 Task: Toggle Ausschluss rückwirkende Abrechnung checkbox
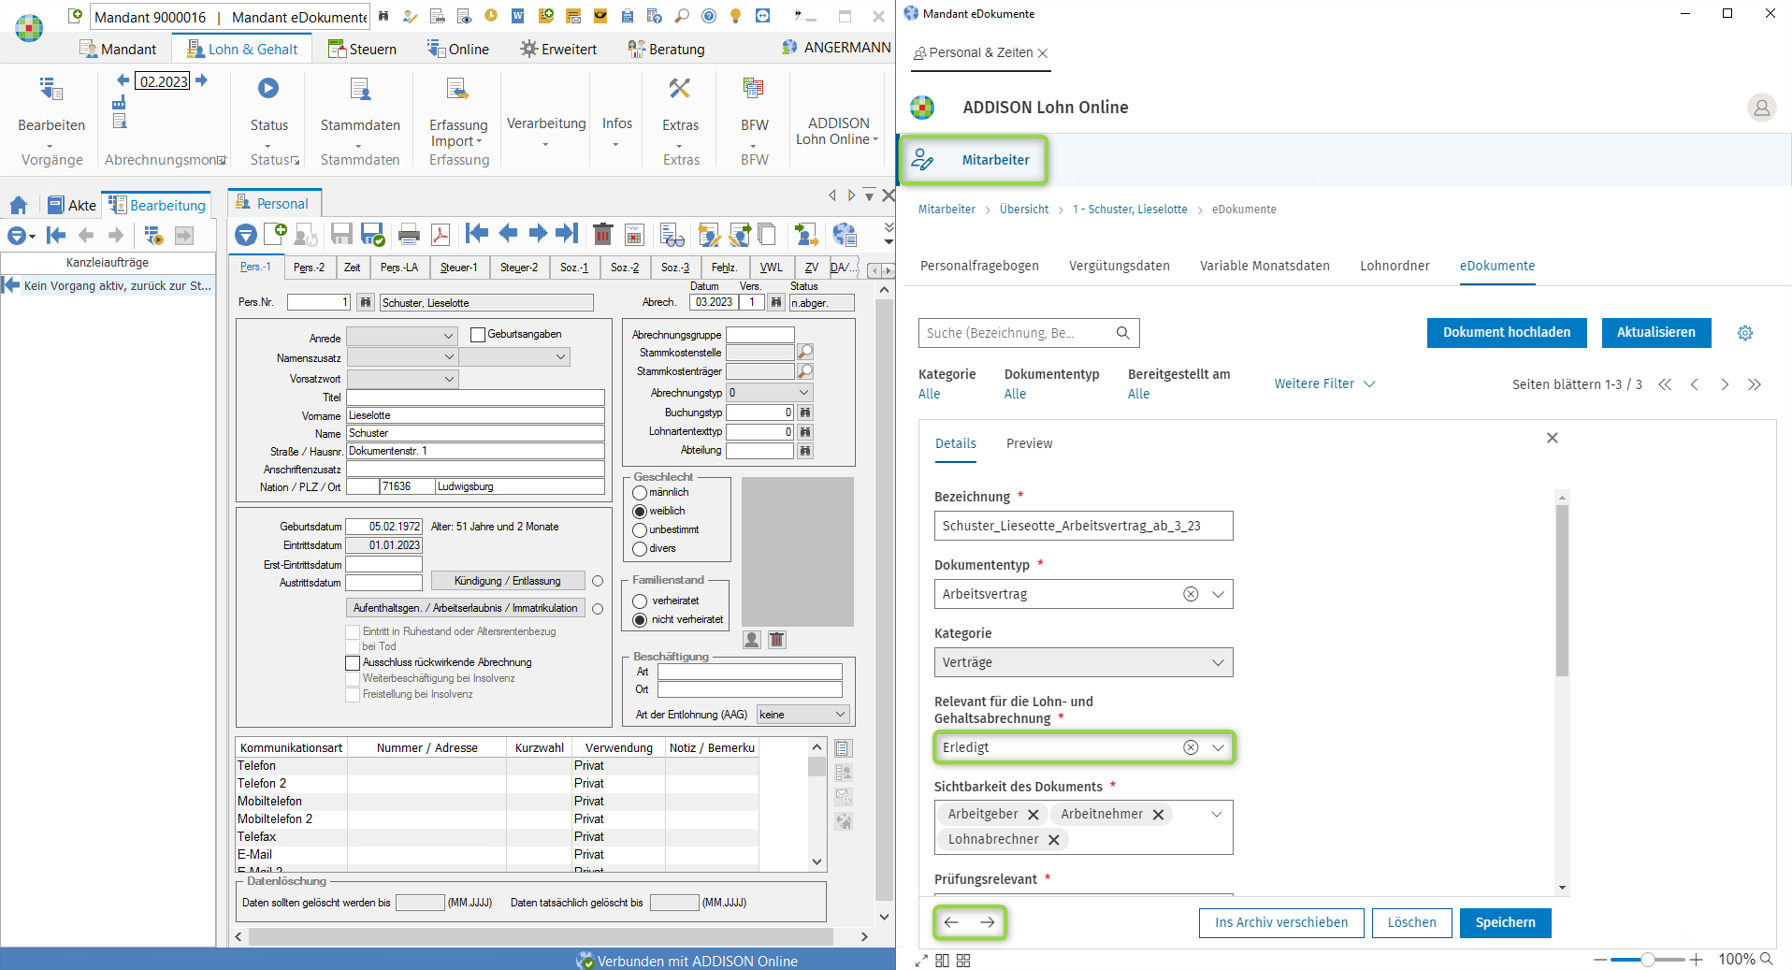point(352,663)
